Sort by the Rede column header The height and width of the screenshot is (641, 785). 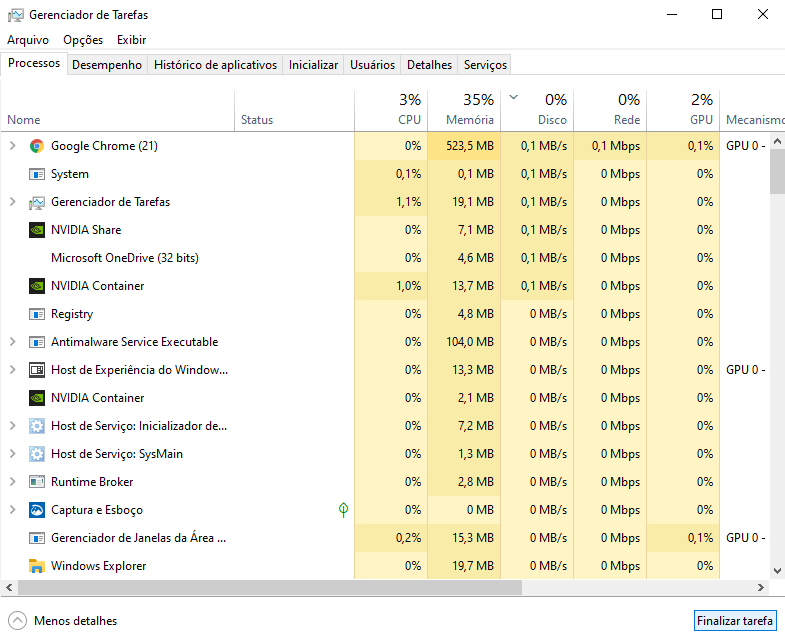coord(610,111)
